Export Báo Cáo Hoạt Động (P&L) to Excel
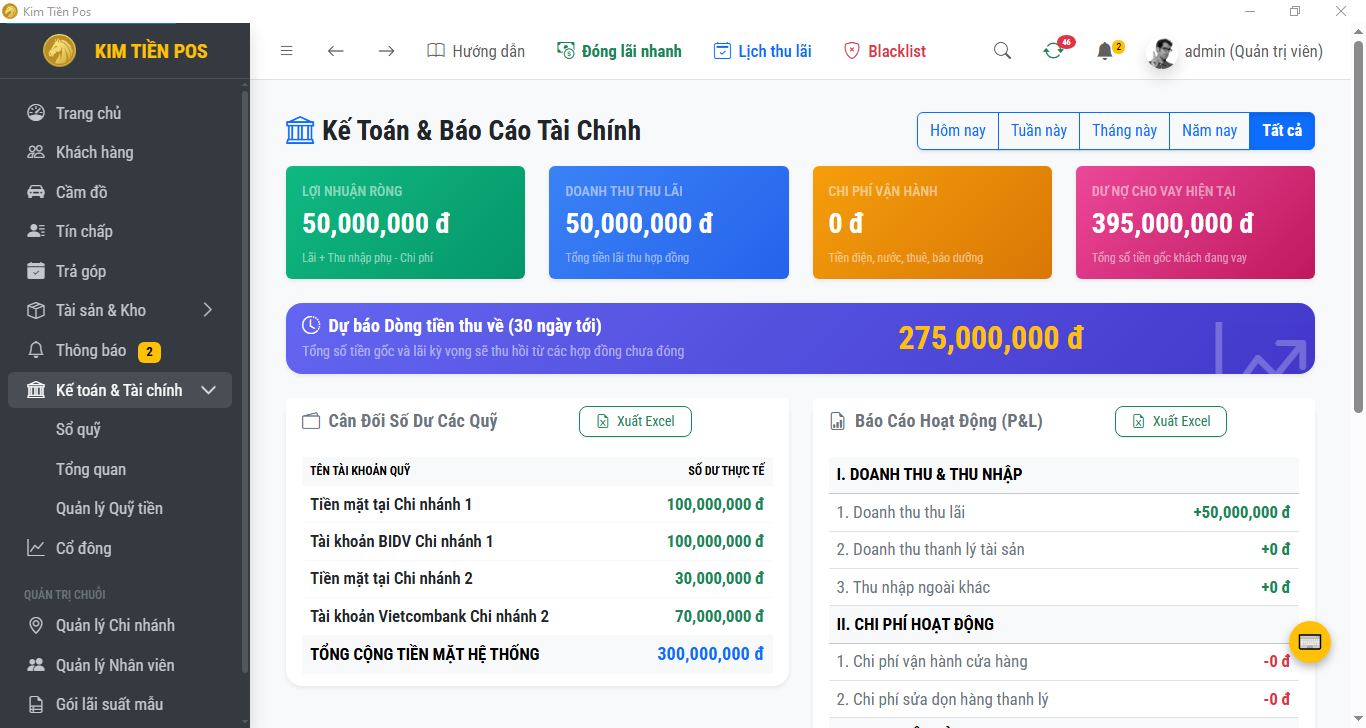 coord(1171,421)
